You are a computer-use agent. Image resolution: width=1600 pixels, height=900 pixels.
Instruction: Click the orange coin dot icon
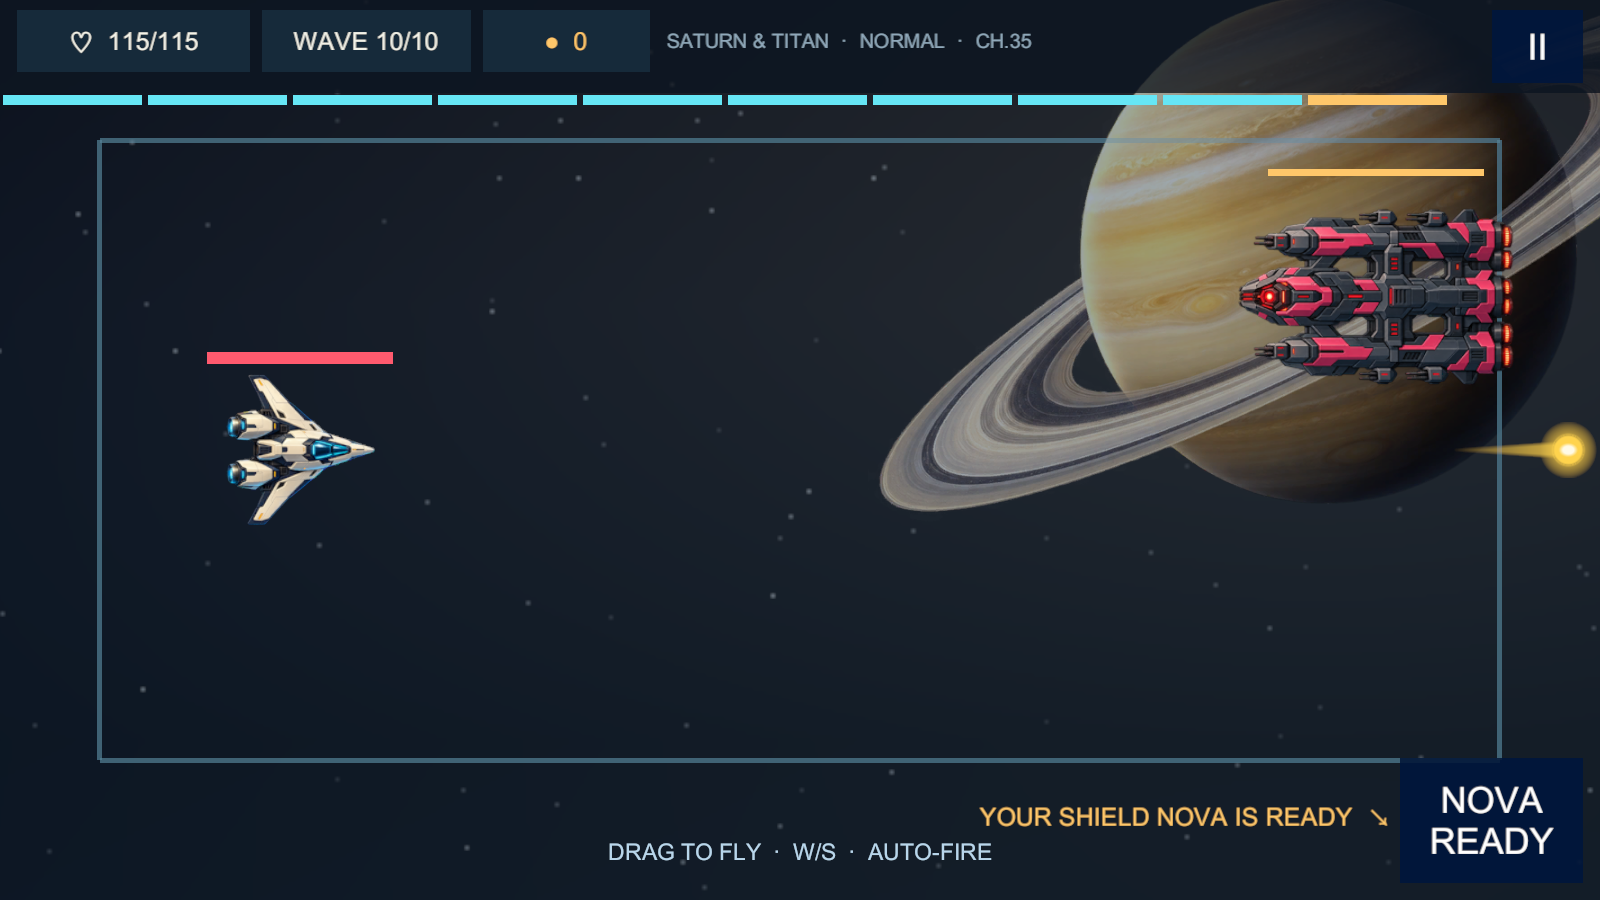[x=551, y=43]
